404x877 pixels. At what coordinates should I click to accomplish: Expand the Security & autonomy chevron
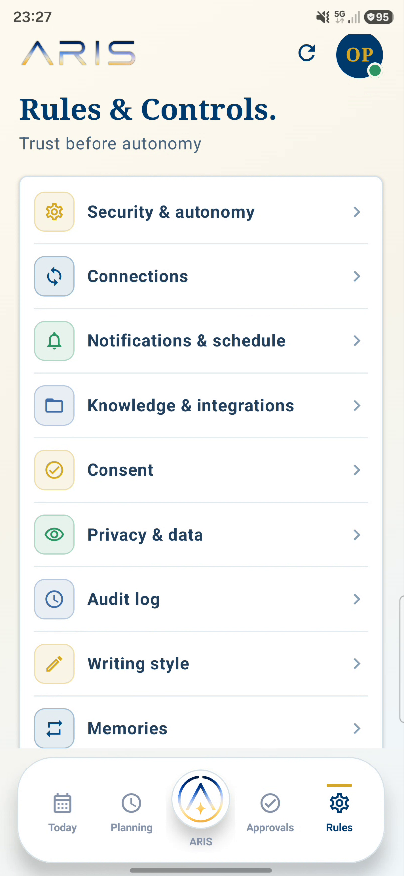356,212
